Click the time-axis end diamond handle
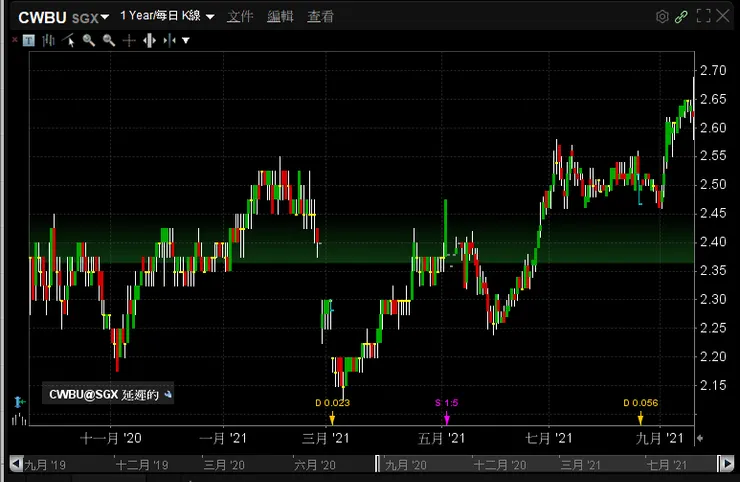This screenshot has width=740, height=482. tap(700, 438)
